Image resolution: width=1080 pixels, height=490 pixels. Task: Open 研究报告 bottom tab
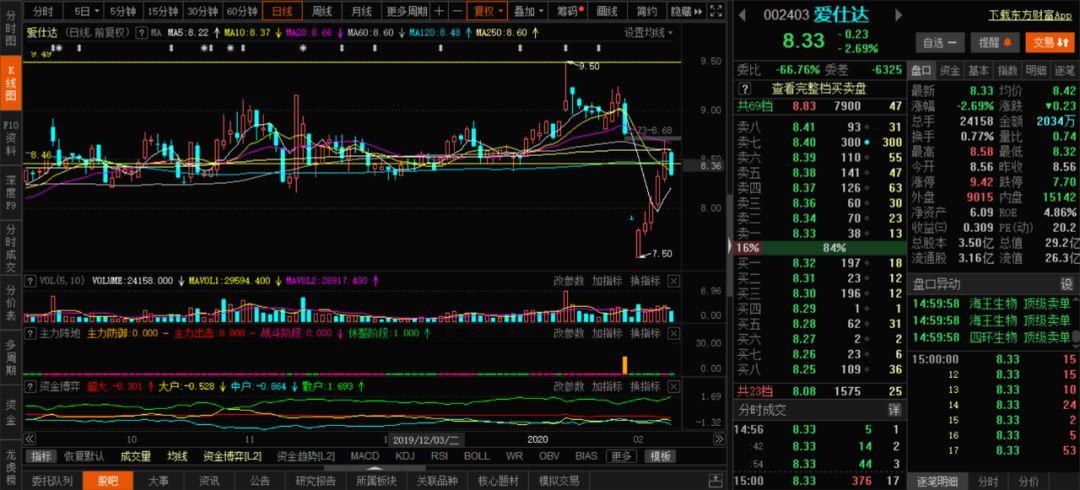(x=315, y=481)
